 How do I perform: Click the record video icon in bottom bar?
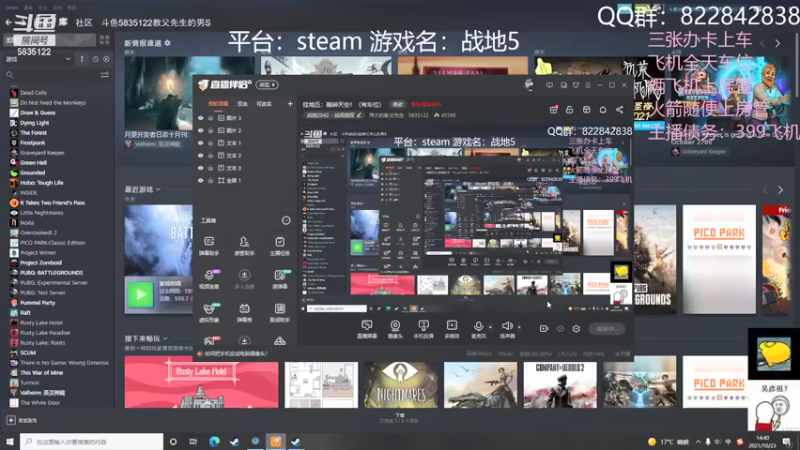[x=544, y=329]
